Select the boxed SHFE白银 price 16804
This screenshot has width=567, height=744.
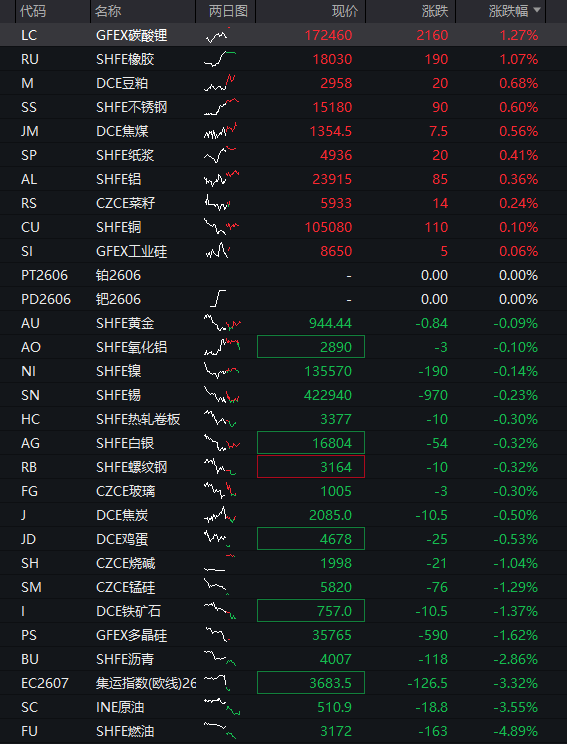click(x=311, y=443)
